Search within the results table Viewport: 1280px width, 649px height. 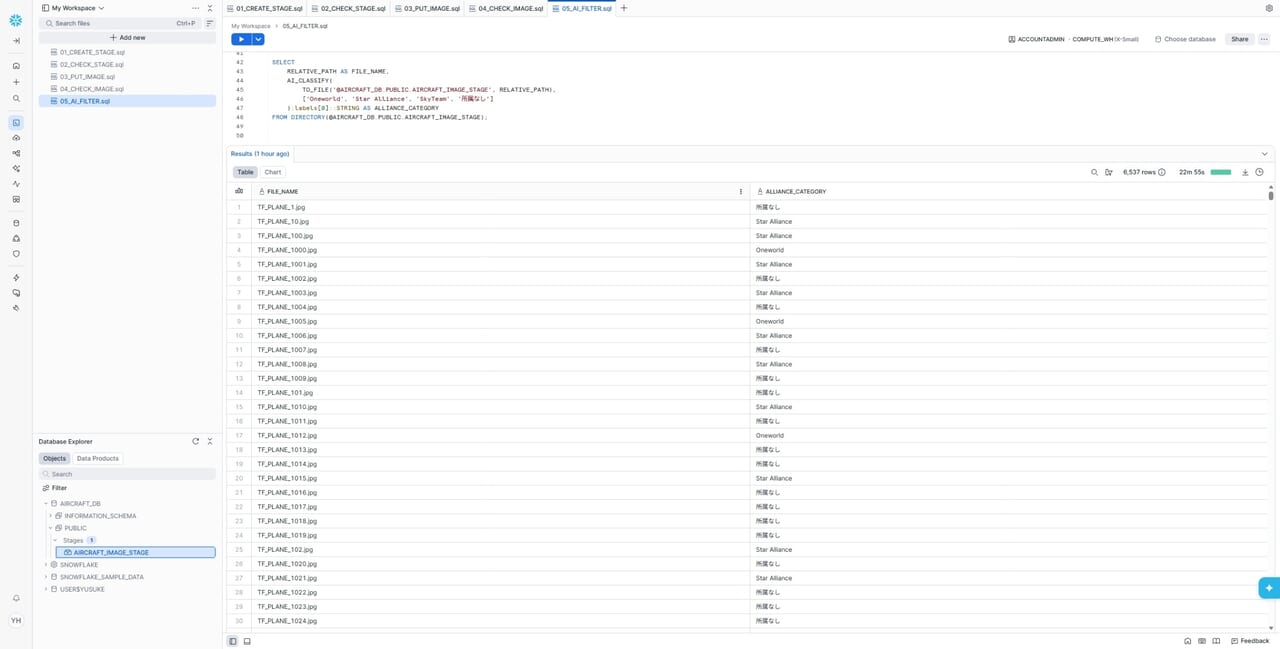click(1094, 172)
